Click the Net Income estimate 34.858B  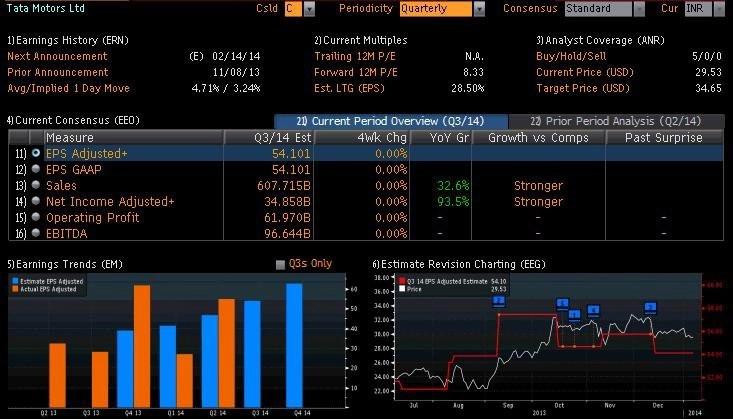click(x=287, y=202)
